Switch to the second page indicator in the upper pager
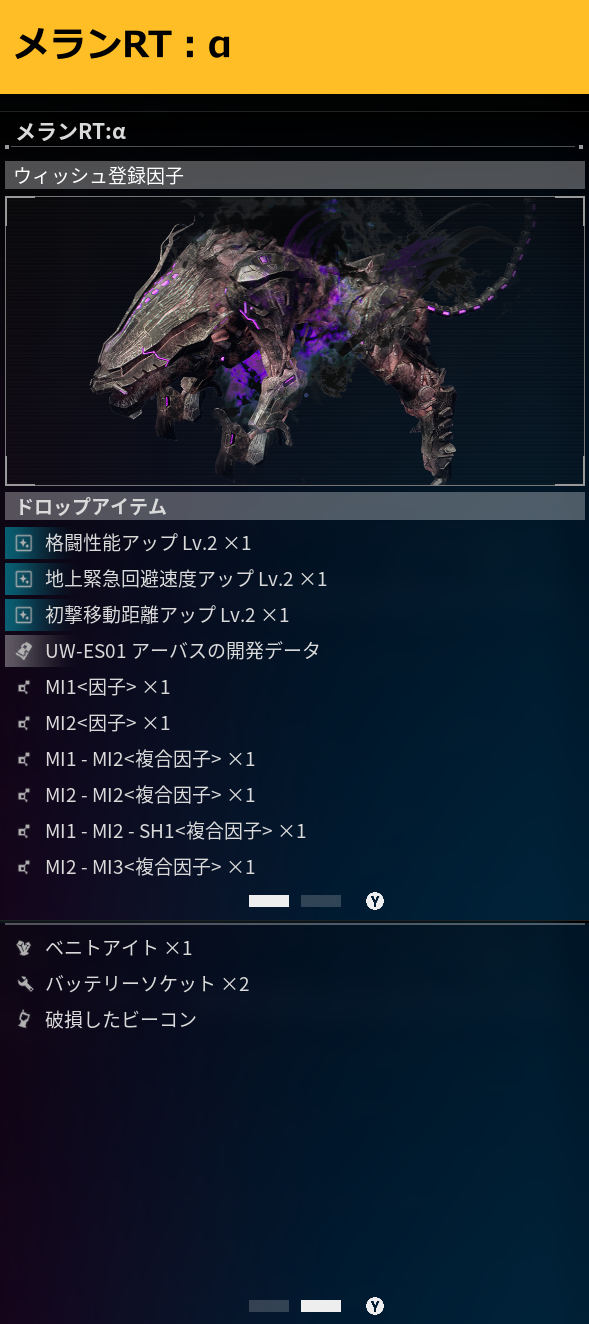Viewport: 589px width, 1324px height. pos(321,901)
